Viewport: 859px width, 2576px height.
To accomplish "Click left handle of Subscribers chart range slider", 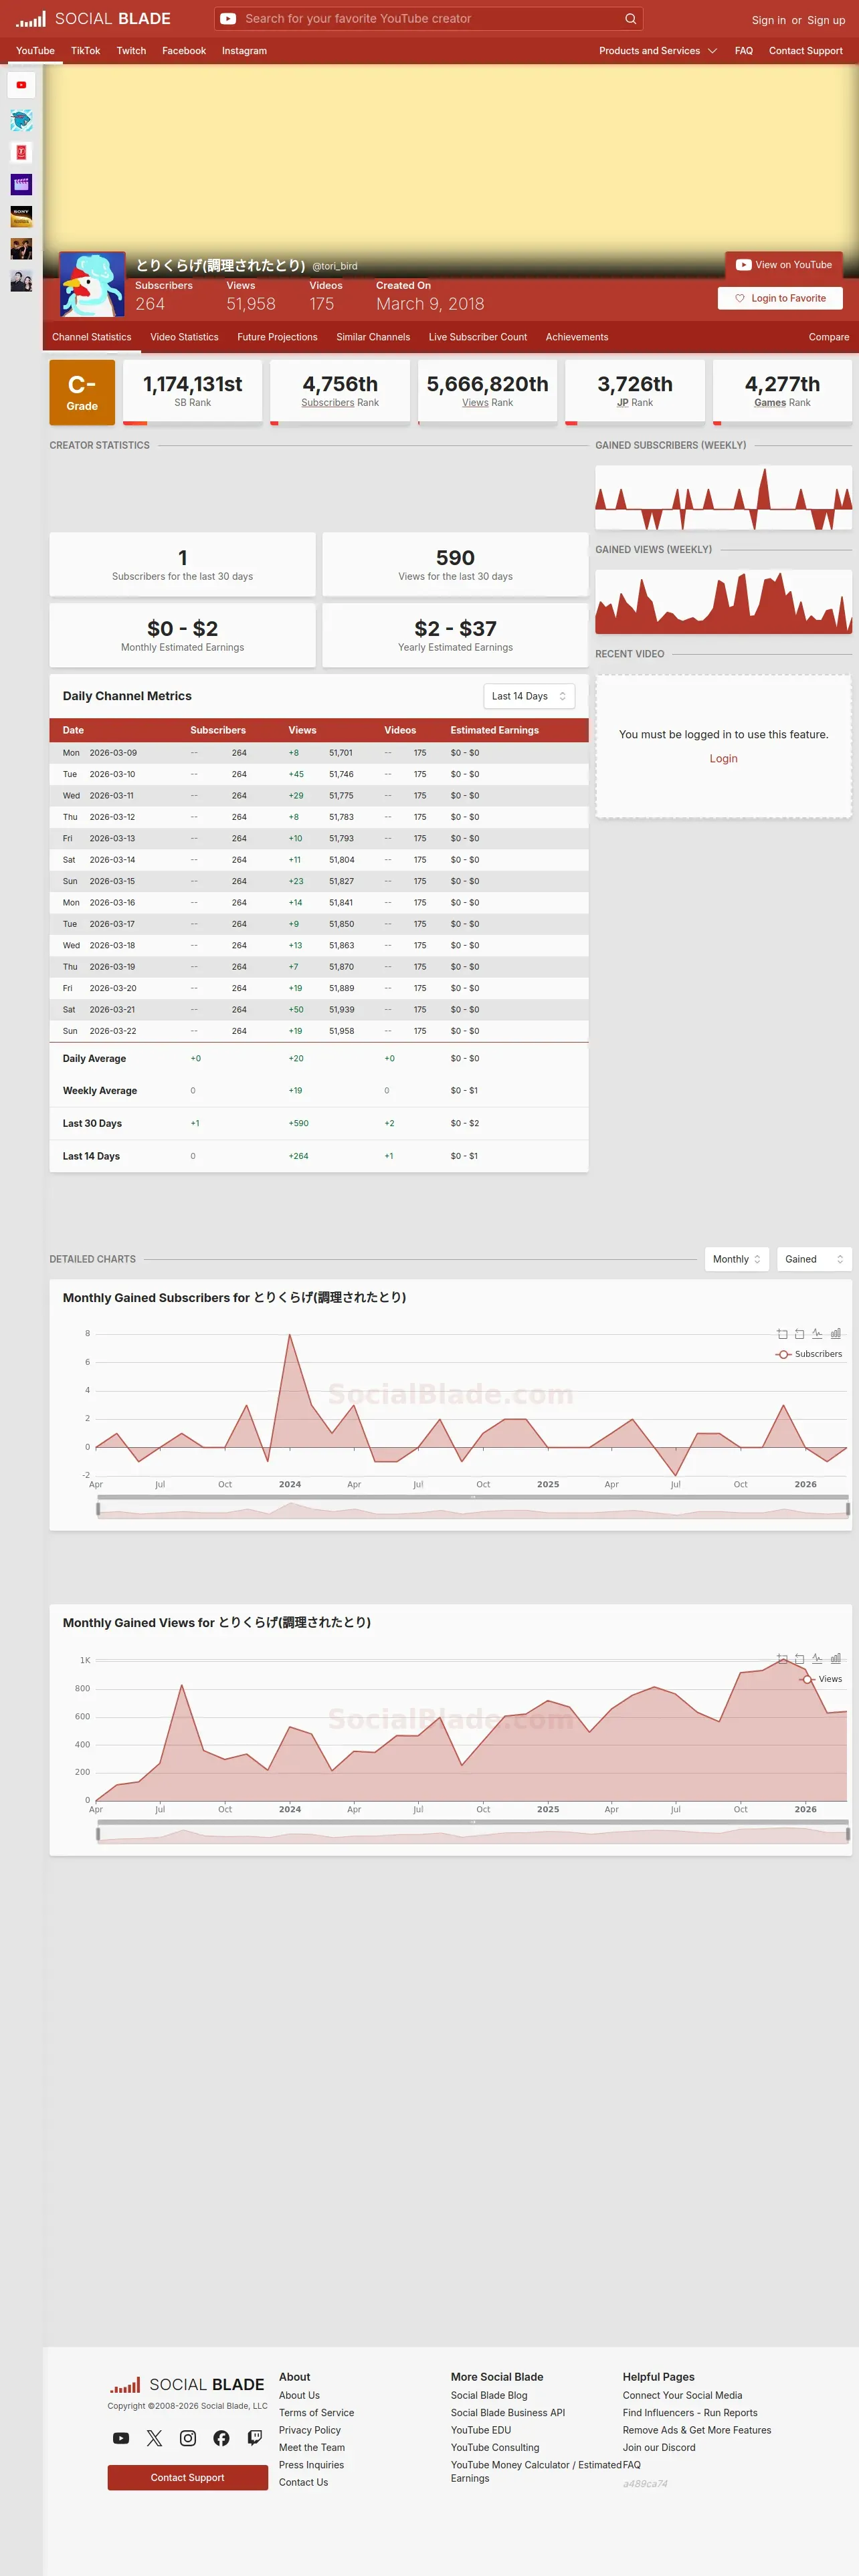I will 98,1509.
